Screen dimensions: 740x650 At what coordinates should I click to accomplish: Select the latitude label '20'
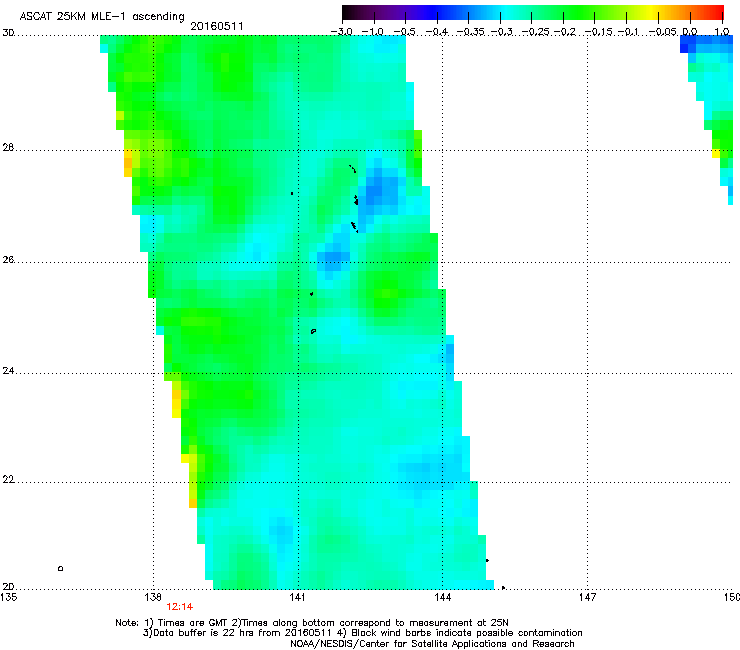coord(8,586)
